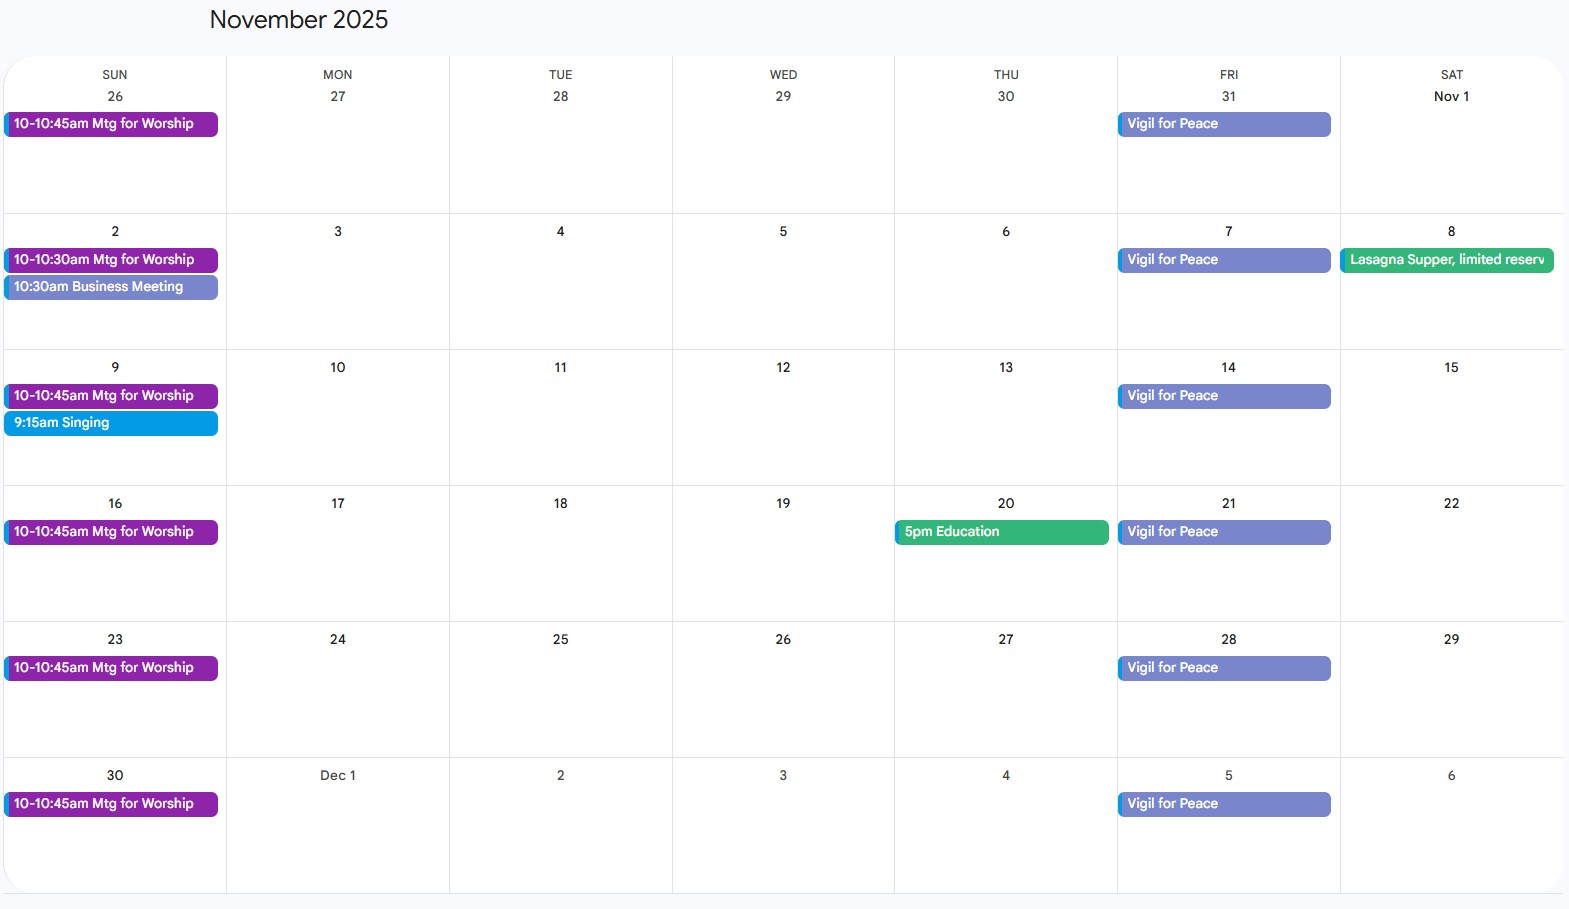1569x909 pixels.
Task: Select the Dec 1 date label
Action: tap(338, 775)
